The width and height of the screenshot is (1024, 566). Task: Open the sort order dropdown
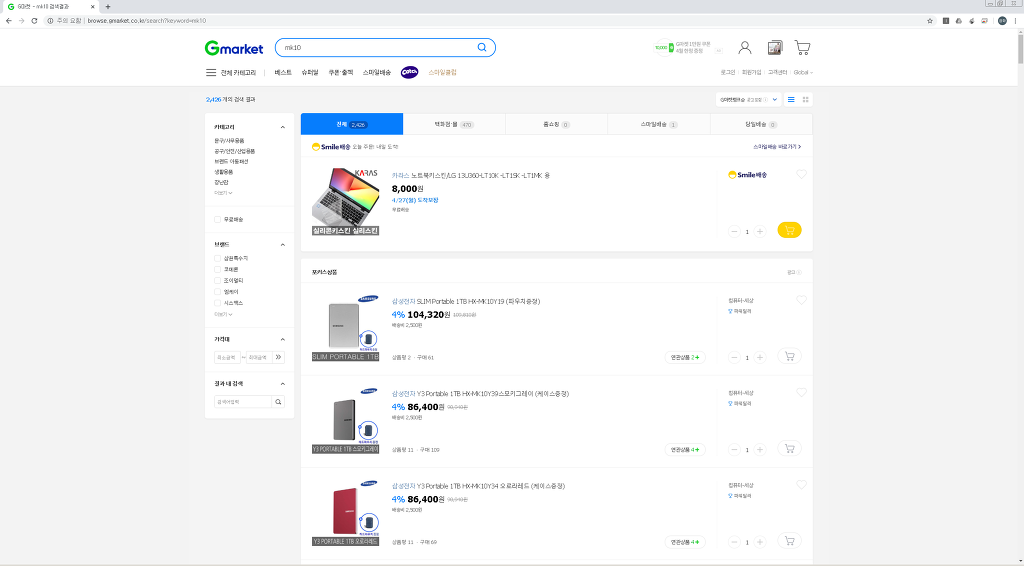(748, 100)
